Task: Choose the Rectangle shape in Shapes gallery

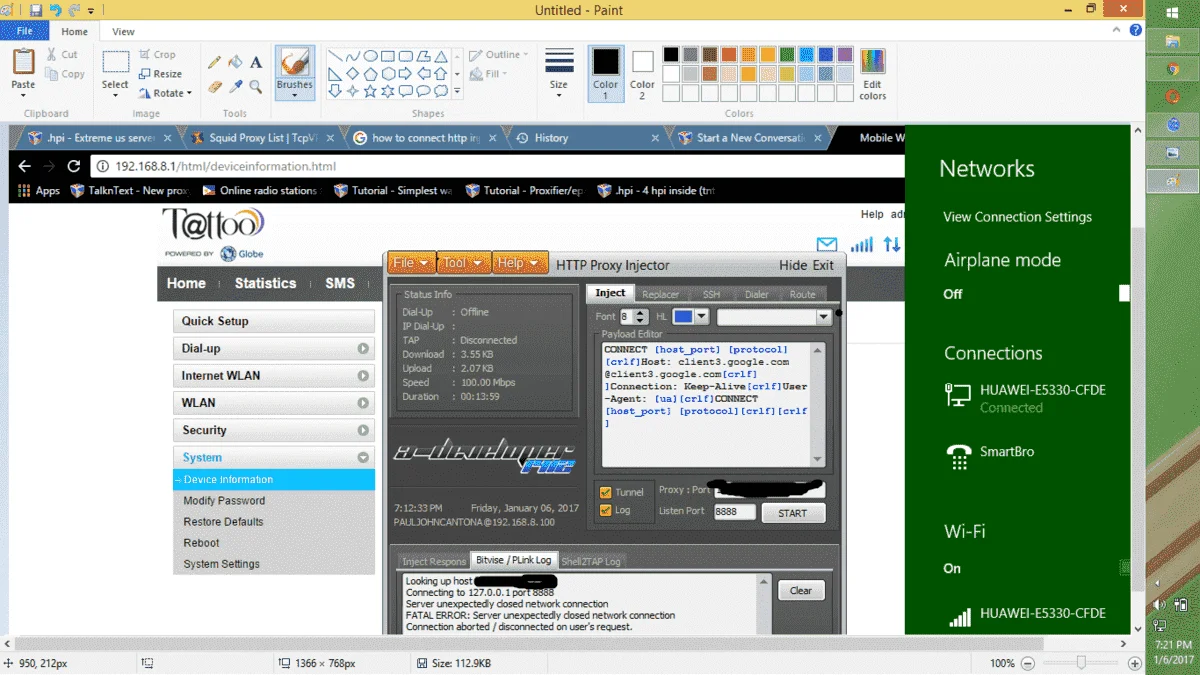Action: click(x=387, y=56)
